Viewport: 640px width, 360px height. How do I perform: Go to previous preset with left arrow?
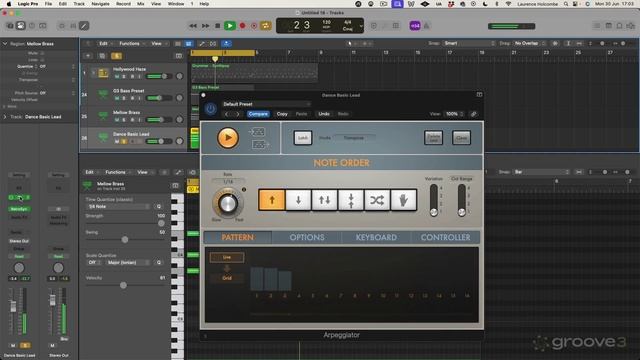tap(227, 114)
